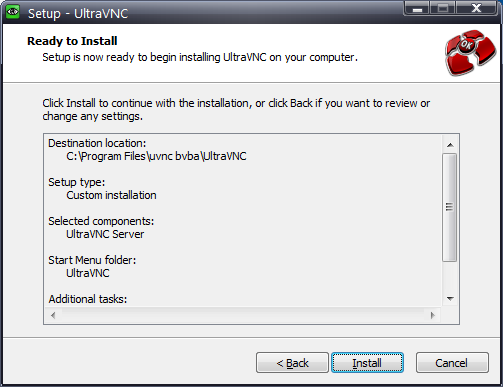Click the Additional tasks line
The image size is (503, 387).
pyautogui.click(x=88, y=299)
